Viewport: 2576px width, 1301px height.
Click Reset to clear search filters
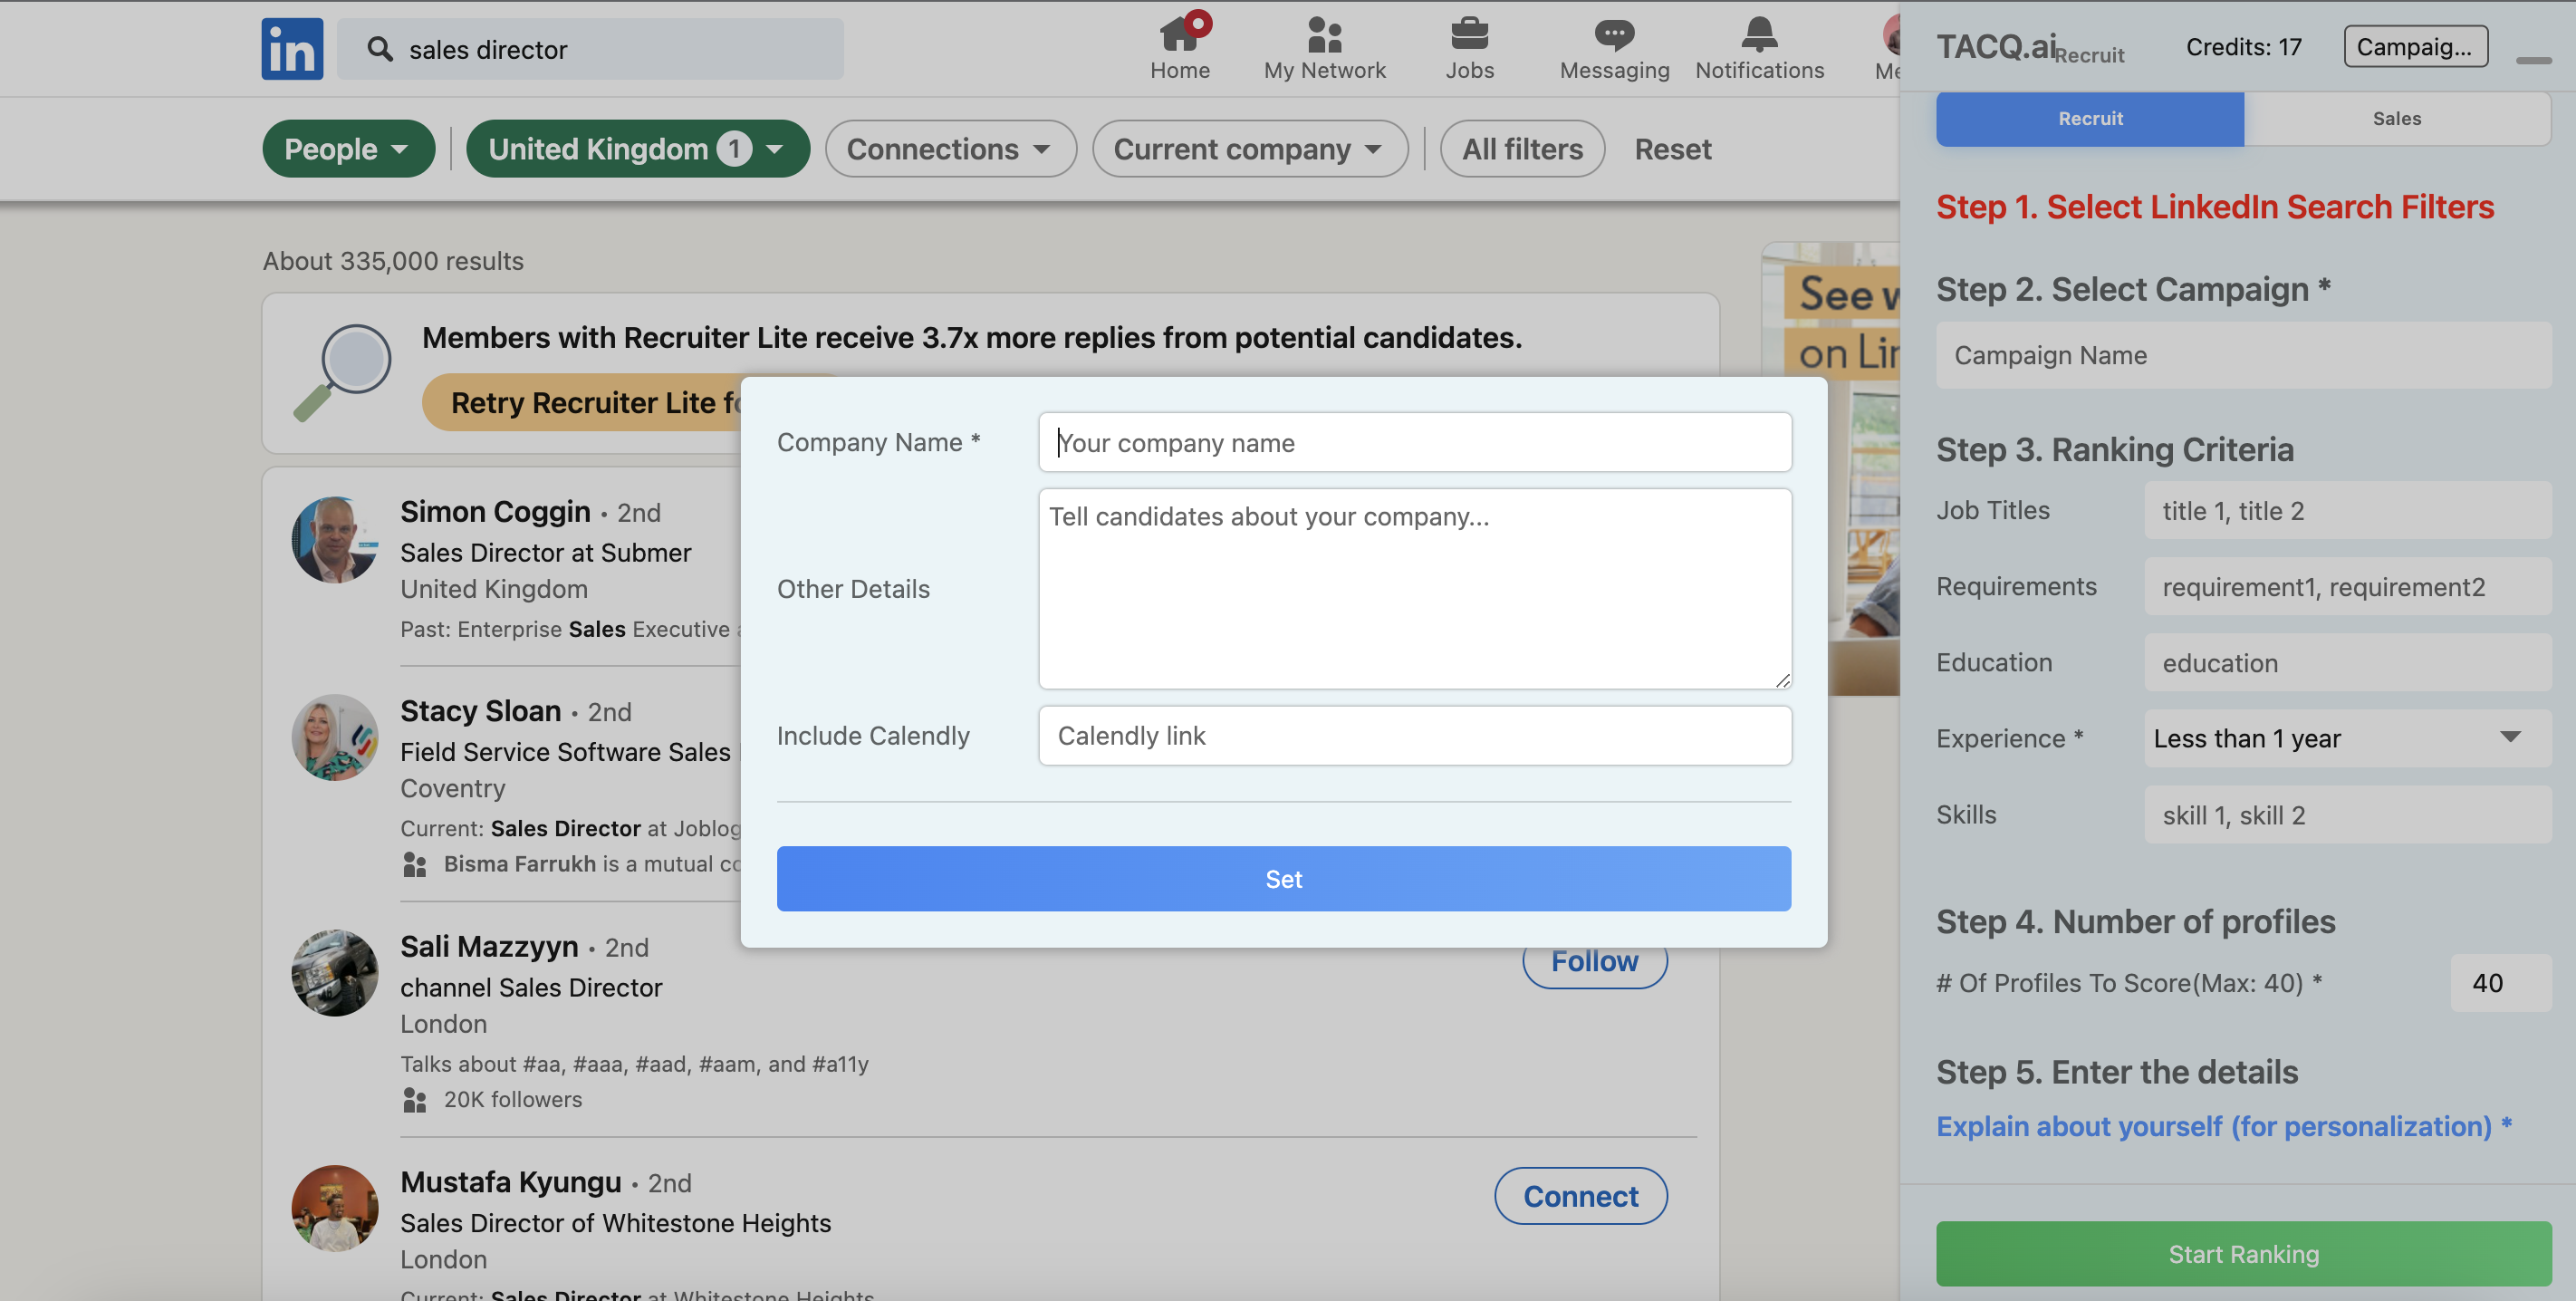pyautogui.click(x=1672, y=148)
